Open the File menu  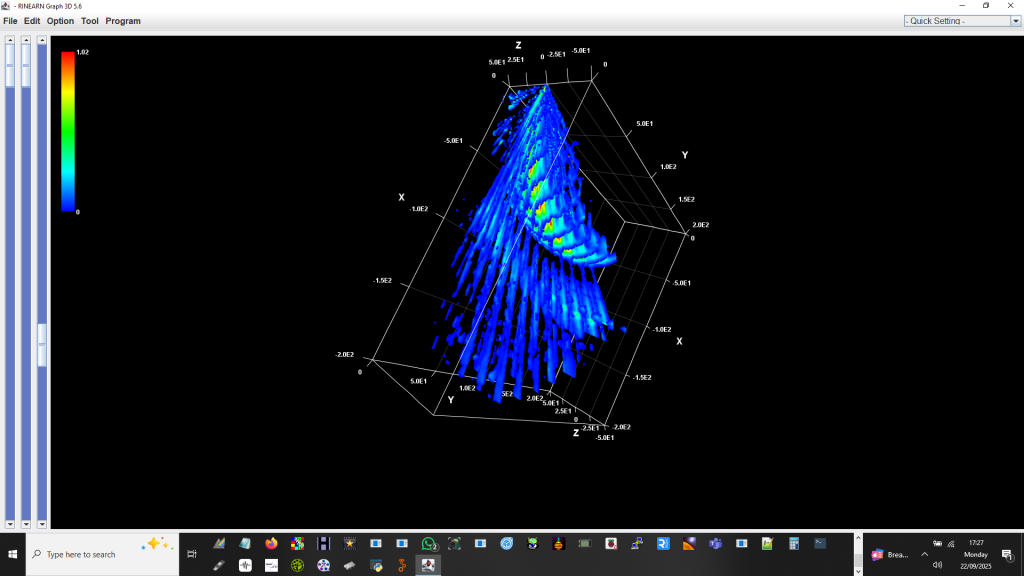tap(10, 21)
